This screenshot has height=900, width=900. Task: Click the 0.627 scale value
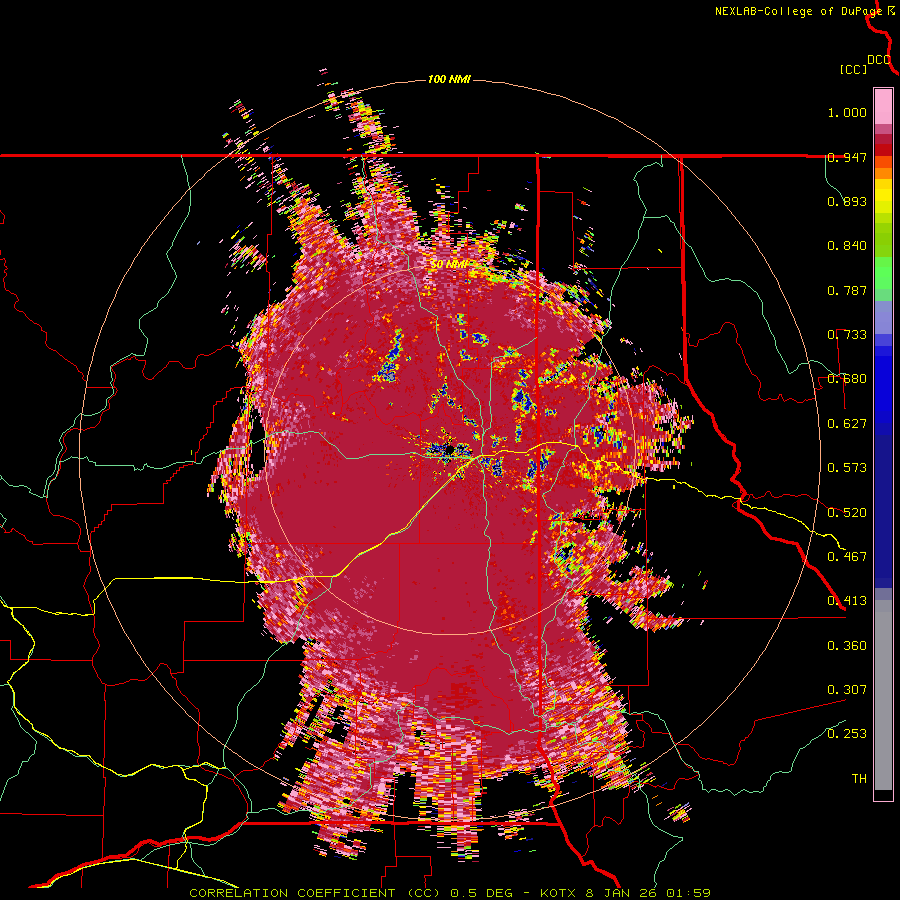point(847,424)
